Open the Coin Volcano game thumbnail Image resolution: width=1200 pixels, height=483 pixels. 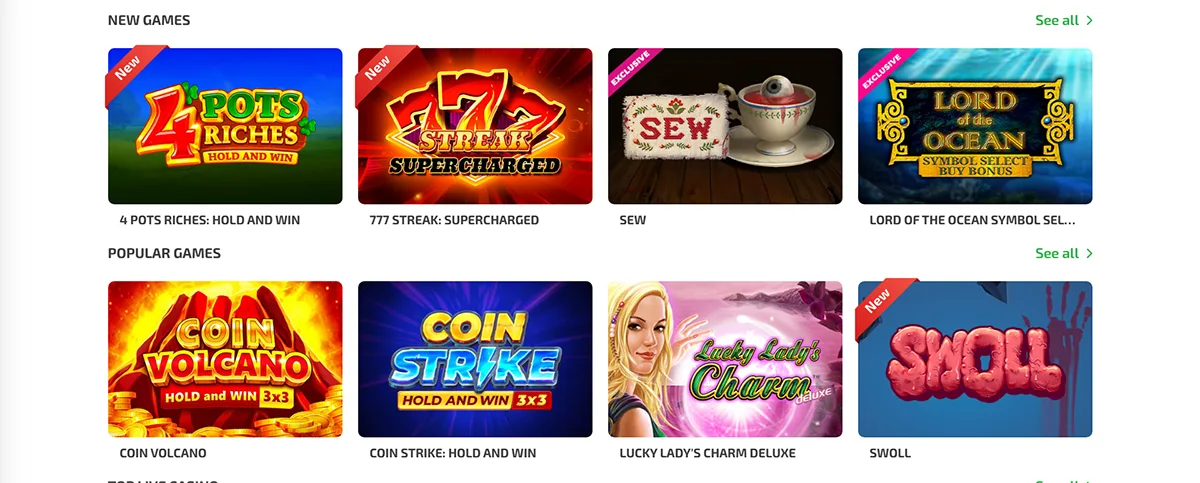[225, 359]
